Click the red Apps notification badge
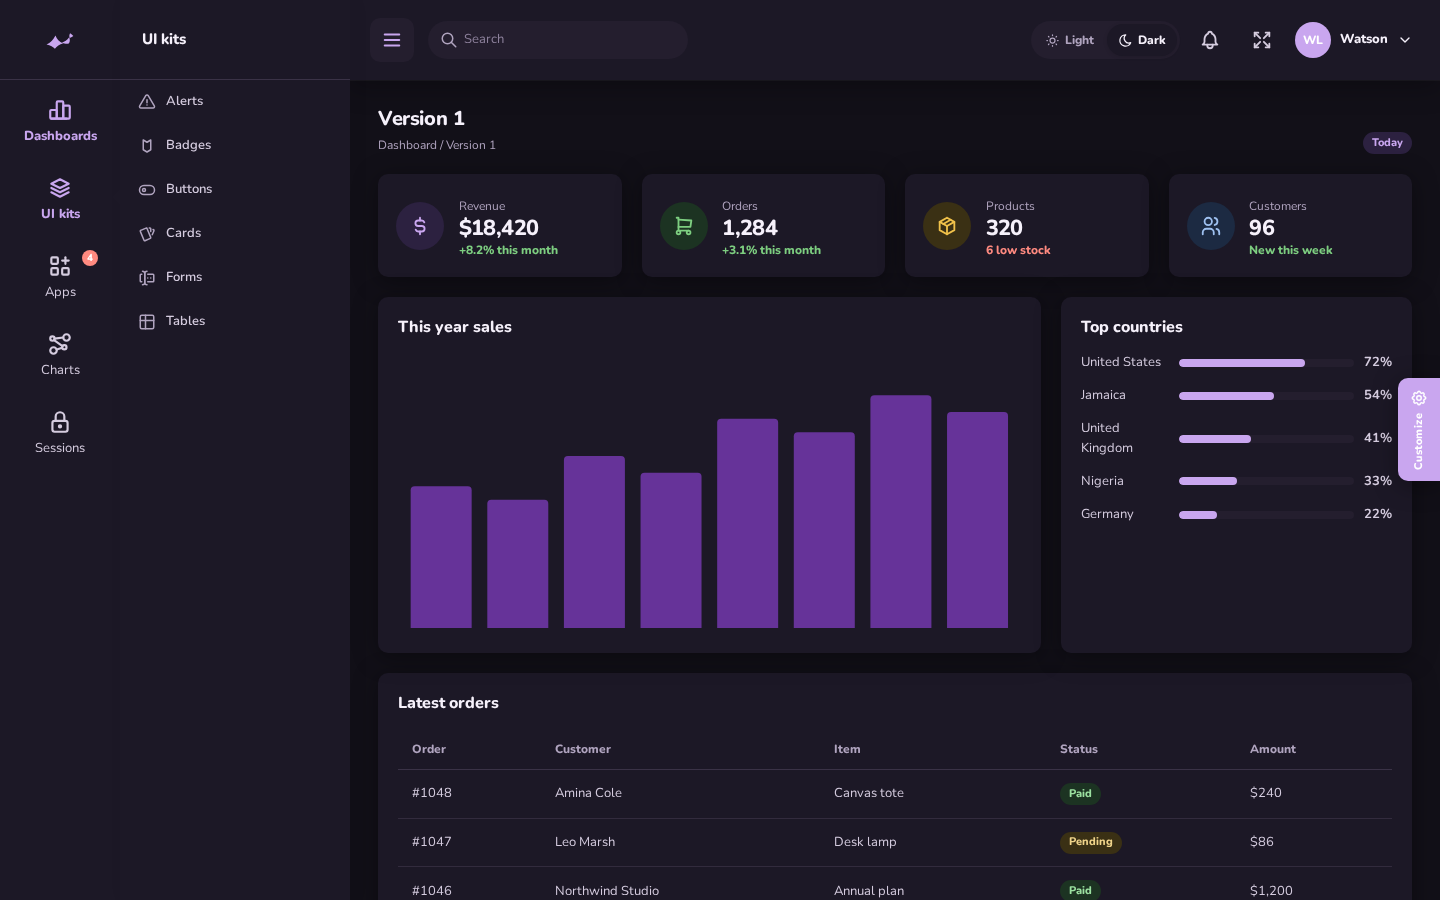 tap(90, 258)
